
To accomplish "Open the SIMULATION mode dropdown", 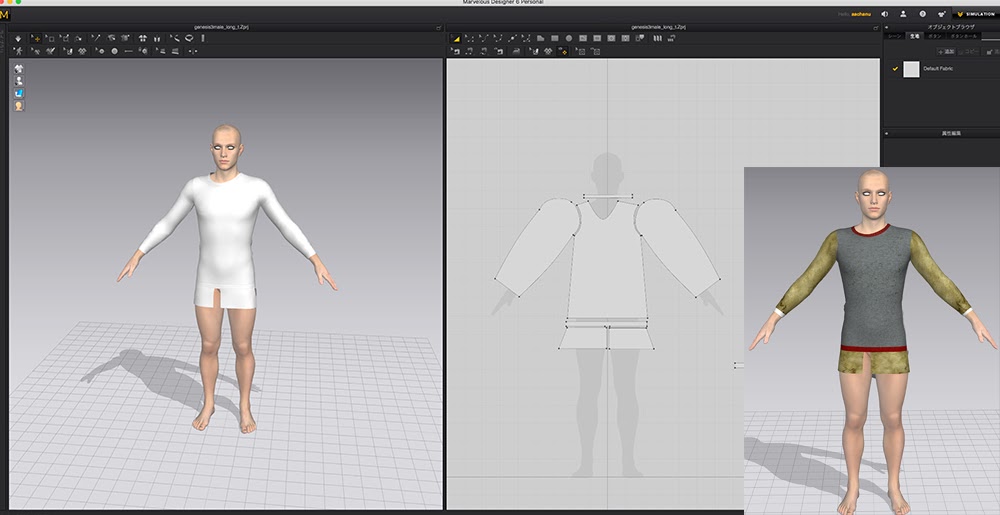I will pos(974,14).
